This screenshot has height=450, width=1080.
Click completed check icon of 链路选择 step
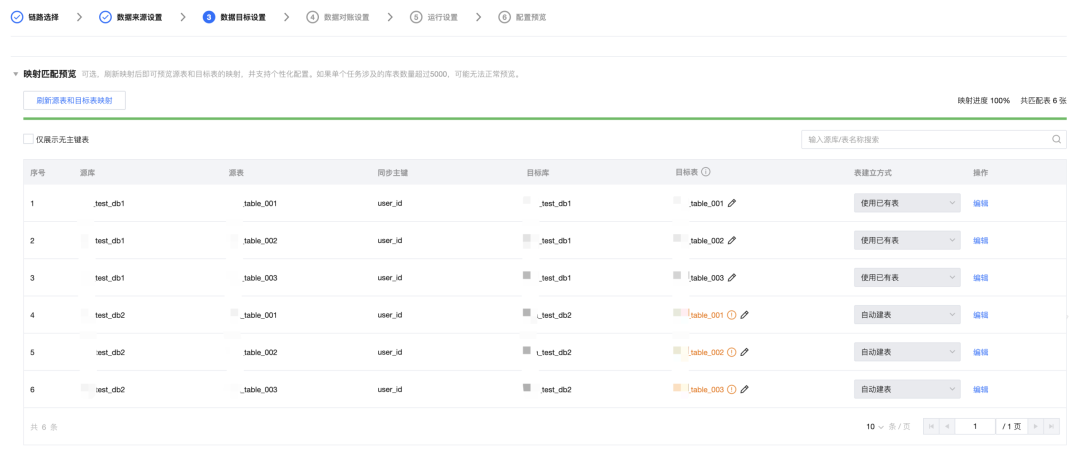point(17,17)
